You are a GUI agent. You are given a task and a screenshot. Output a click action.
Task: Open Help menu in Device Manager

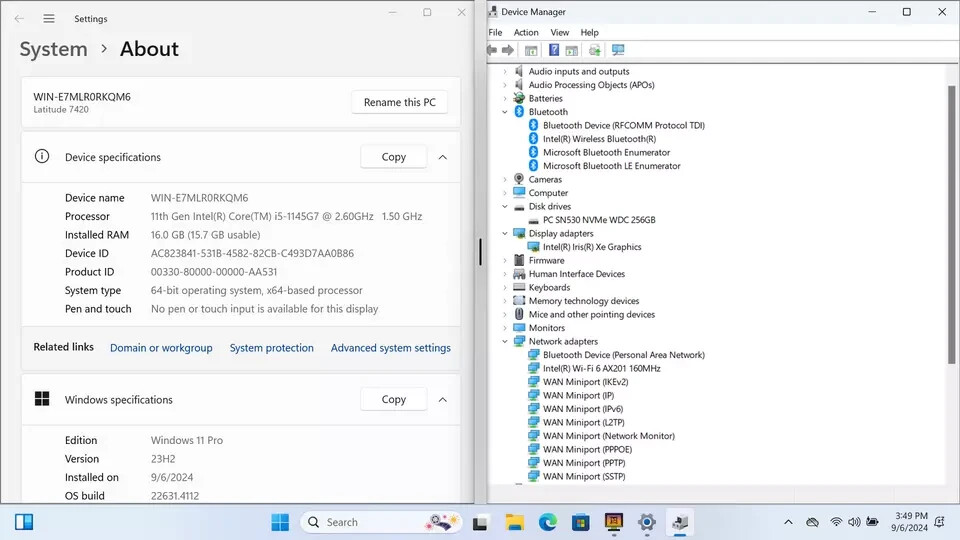(x=590, y=32)
